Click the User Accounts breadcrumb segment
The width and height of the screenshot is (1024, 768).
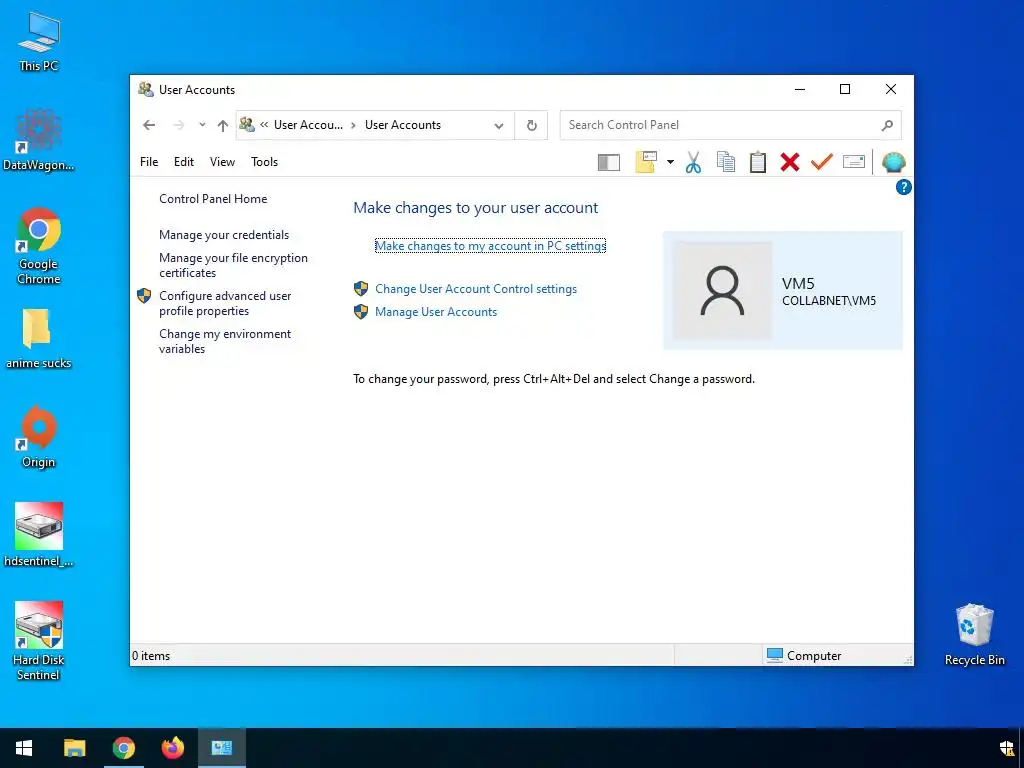click(x=403, y=125)
